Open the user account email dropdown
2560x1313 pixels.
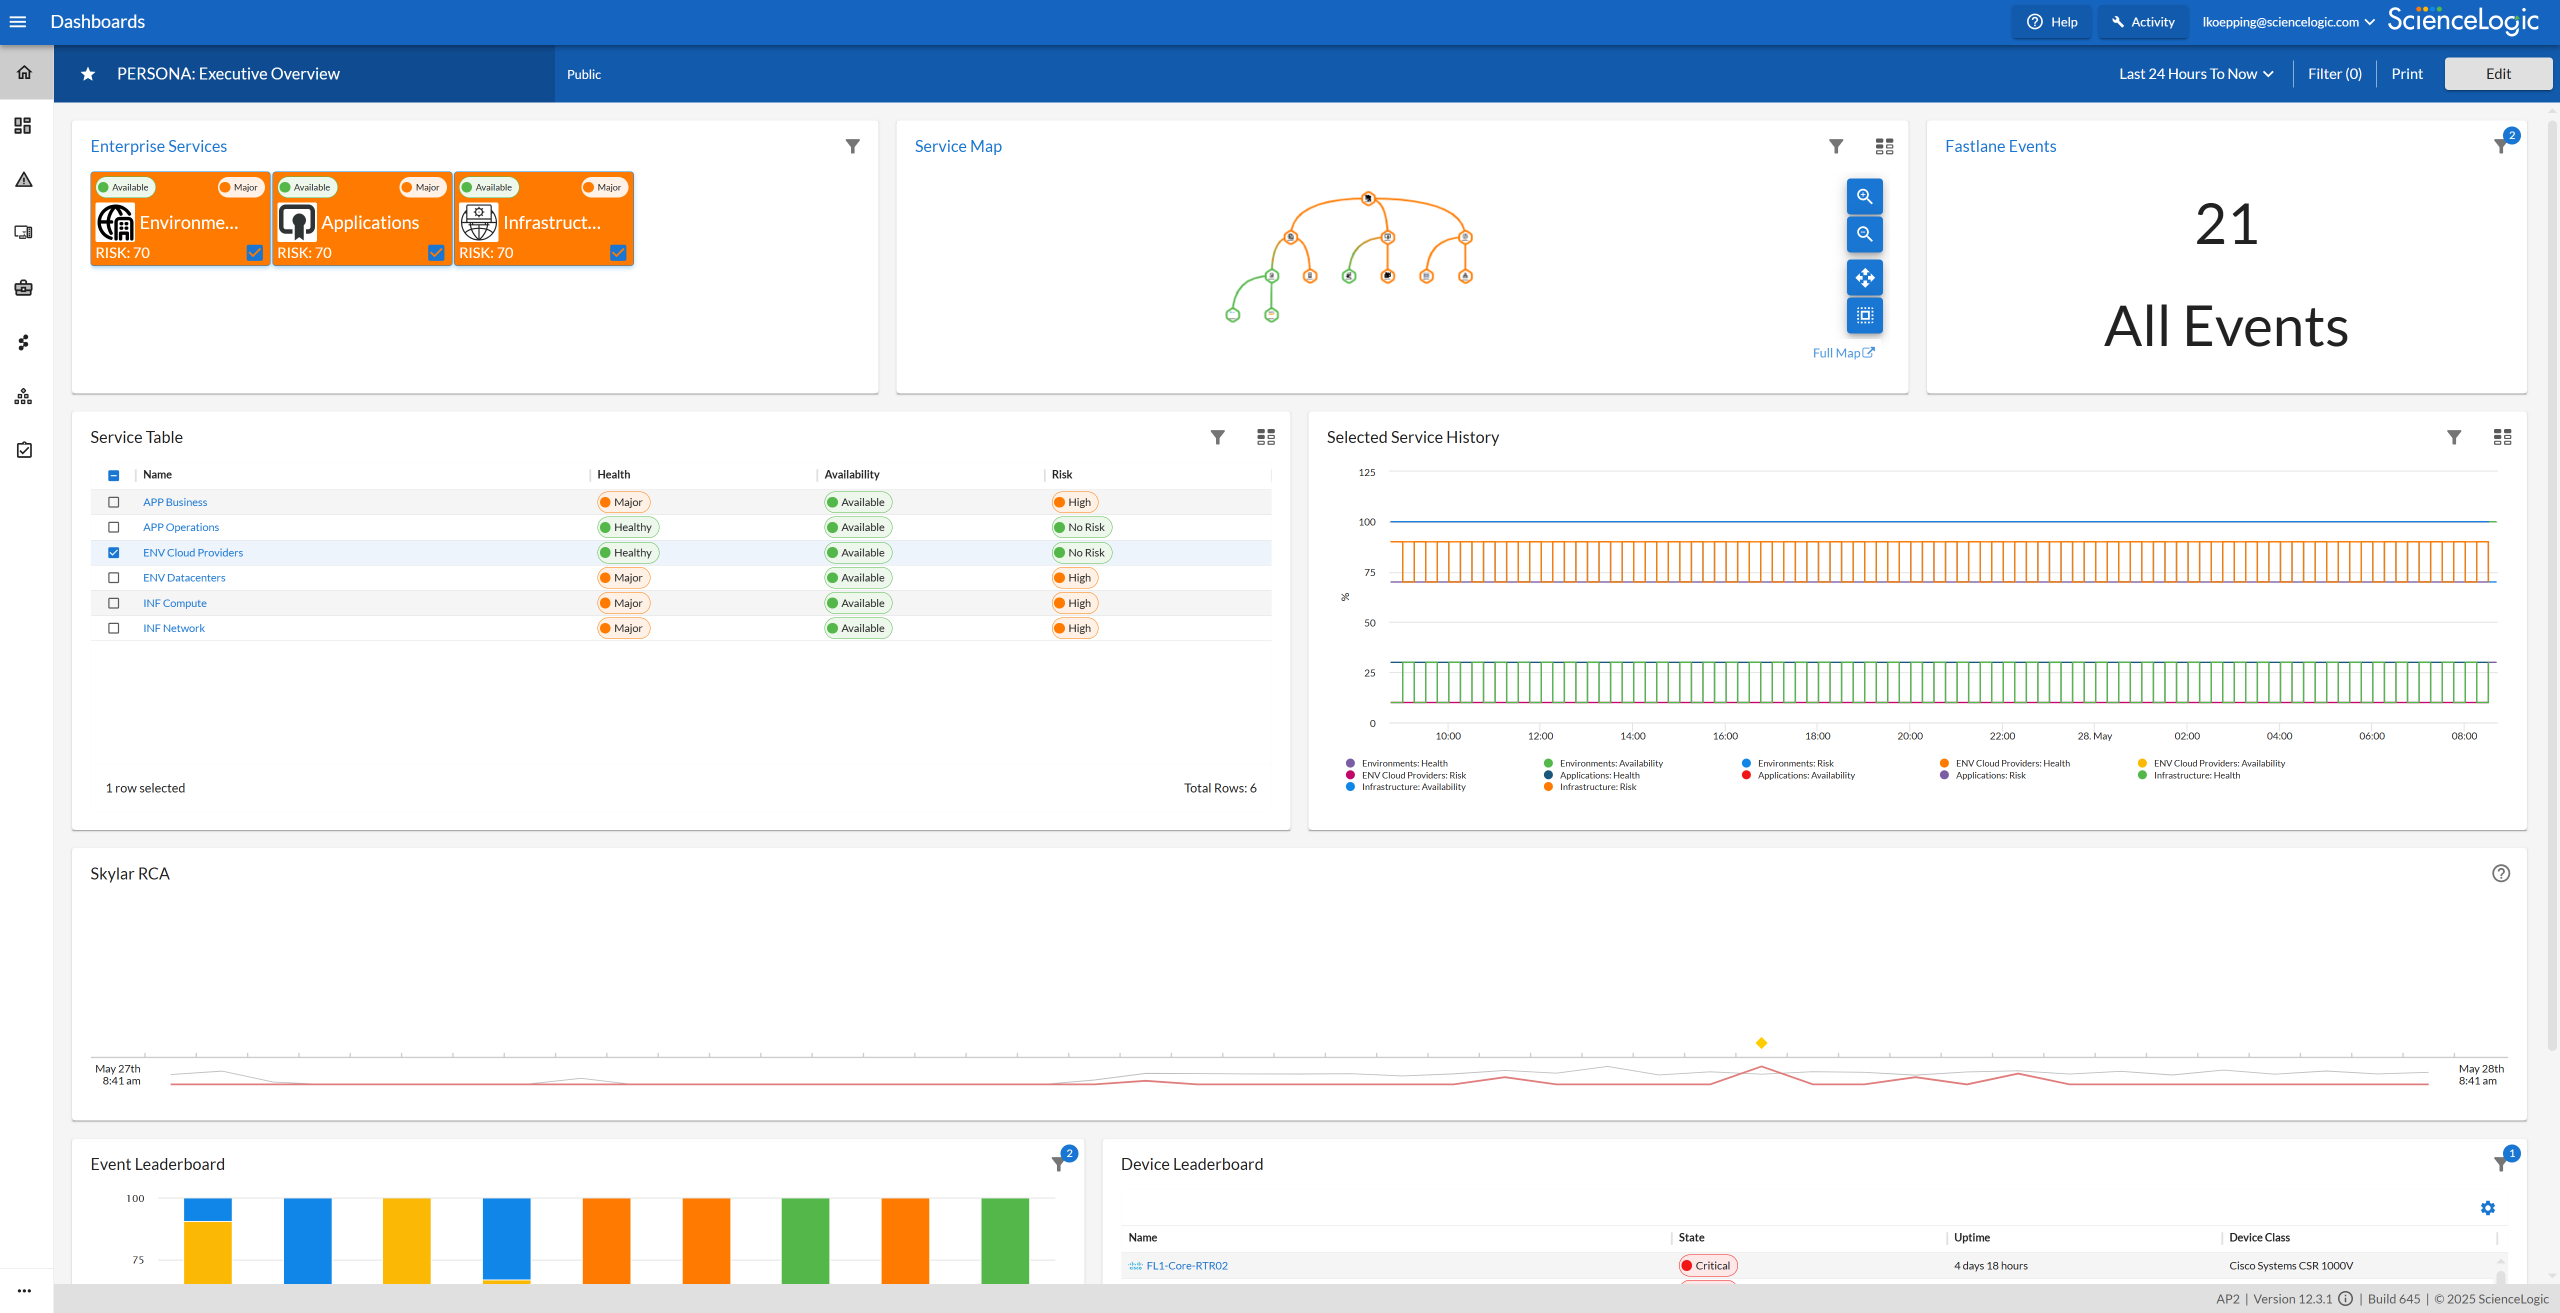tap(2288, 22)
